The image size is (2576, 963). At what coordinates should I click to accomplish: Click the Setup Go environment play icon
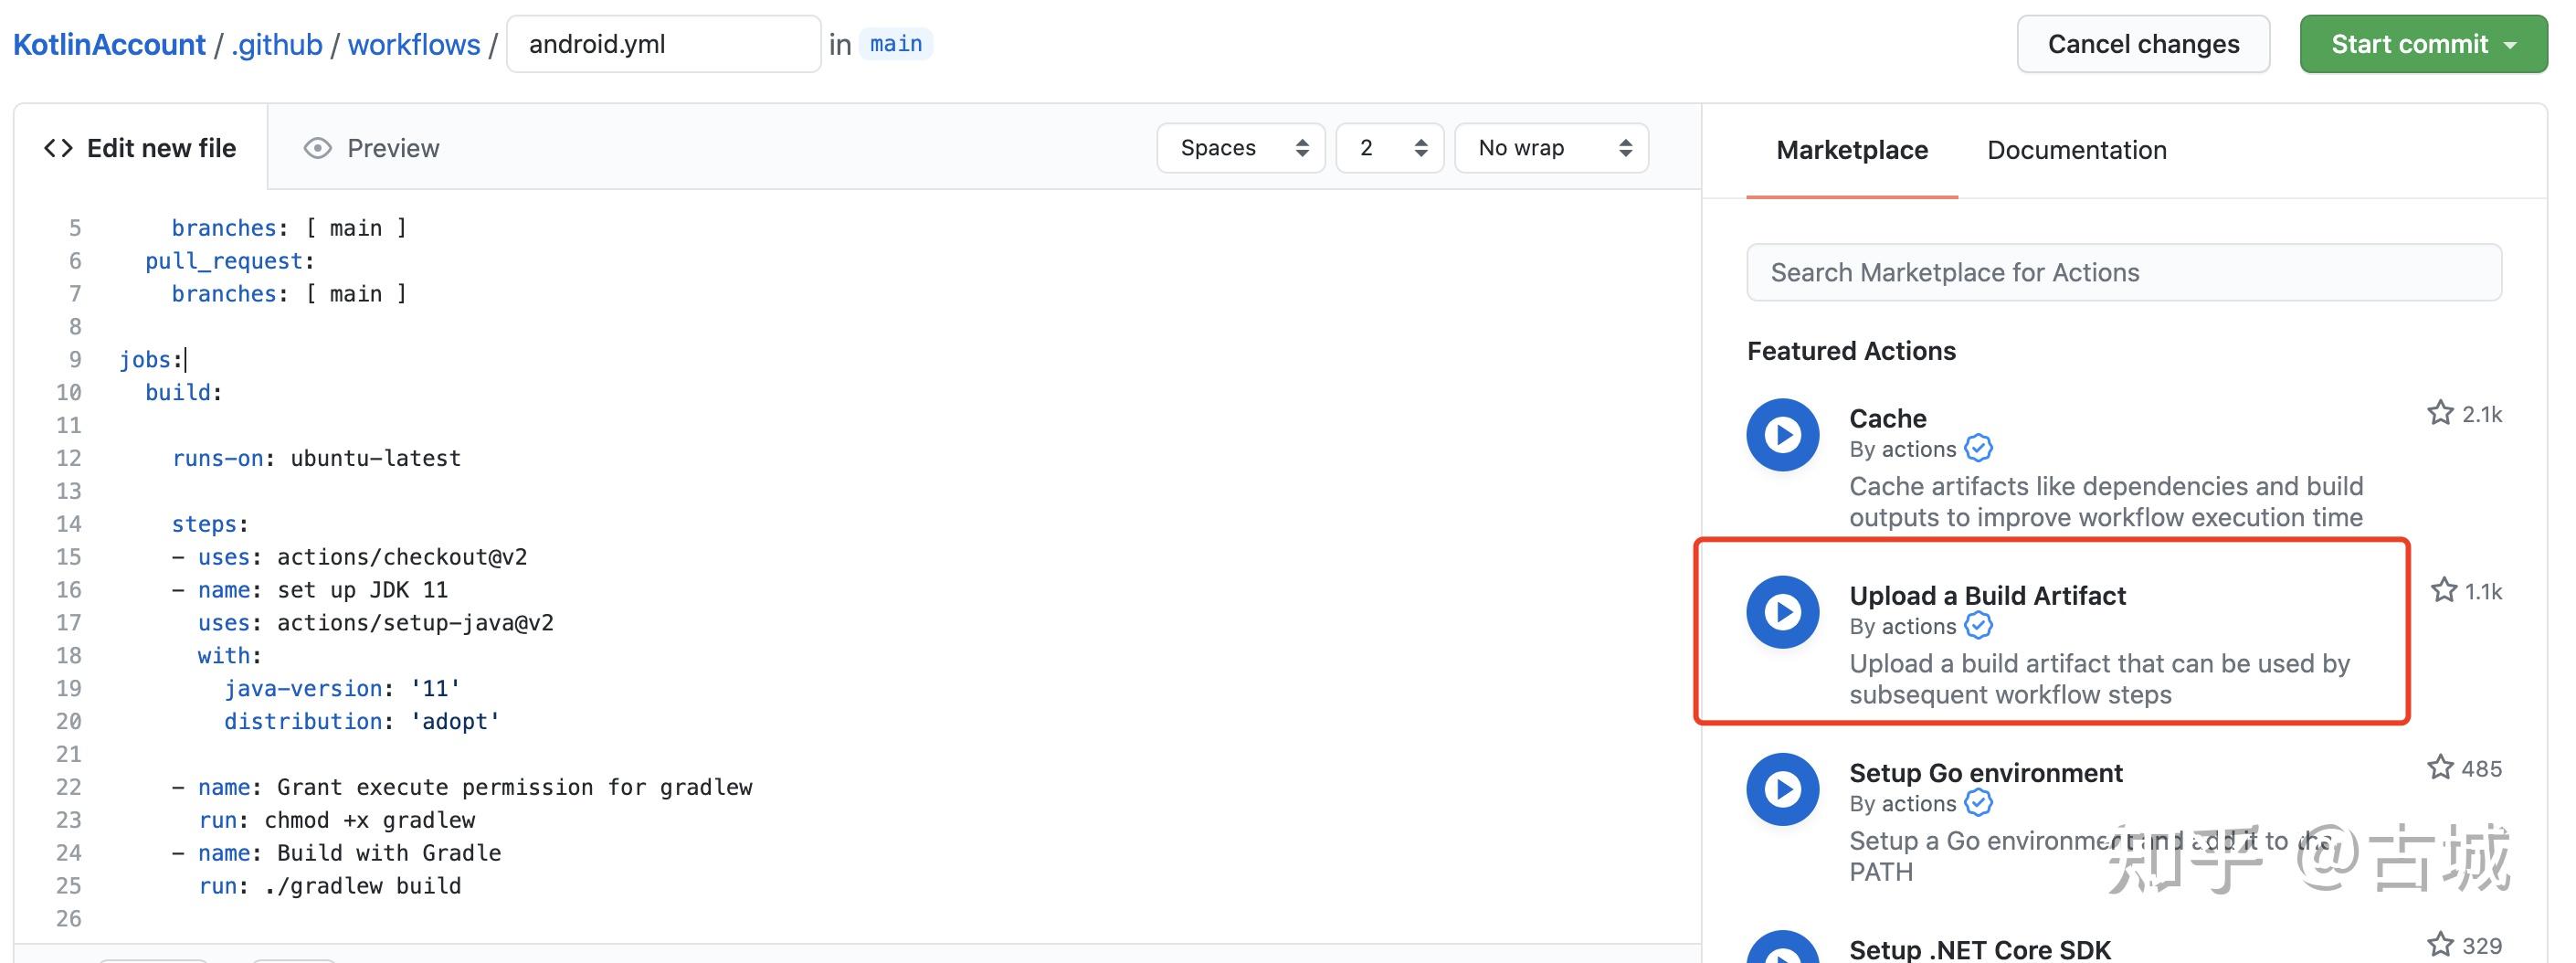pos(1782,788)
